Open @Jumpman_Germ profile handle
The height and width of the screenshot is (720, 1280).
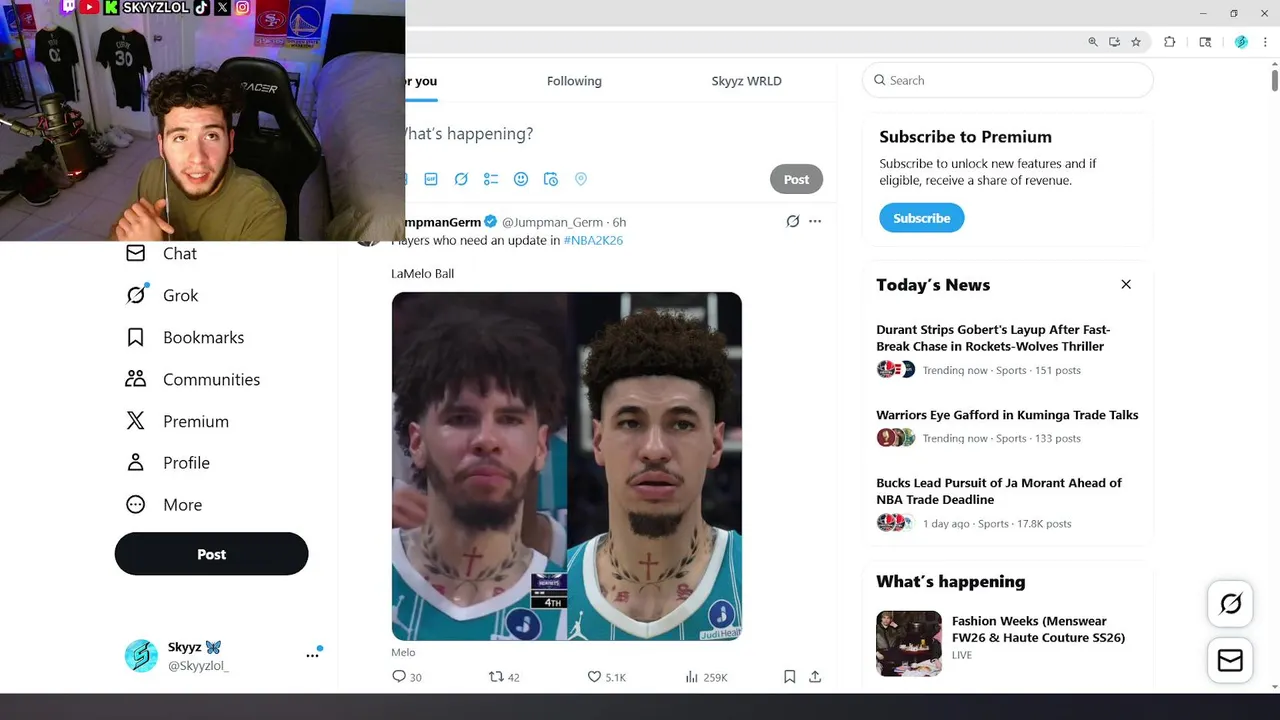(552, 222)
